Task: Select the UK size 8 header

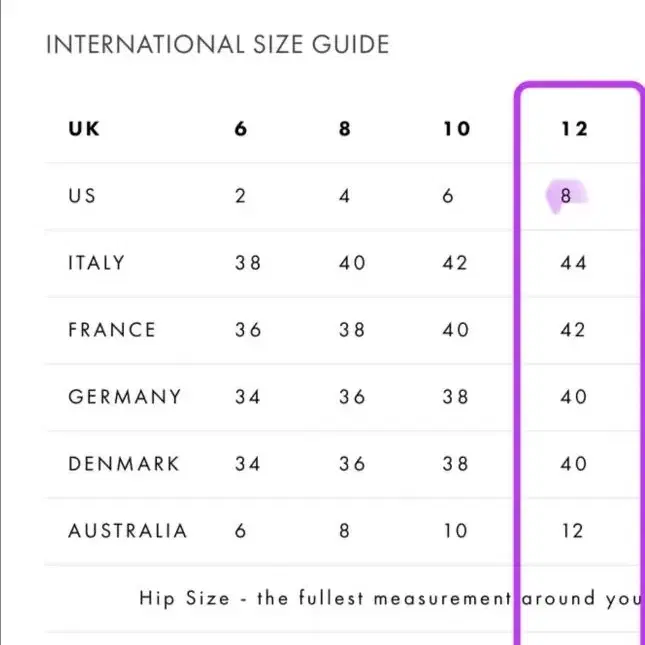Action: (345, 129)
